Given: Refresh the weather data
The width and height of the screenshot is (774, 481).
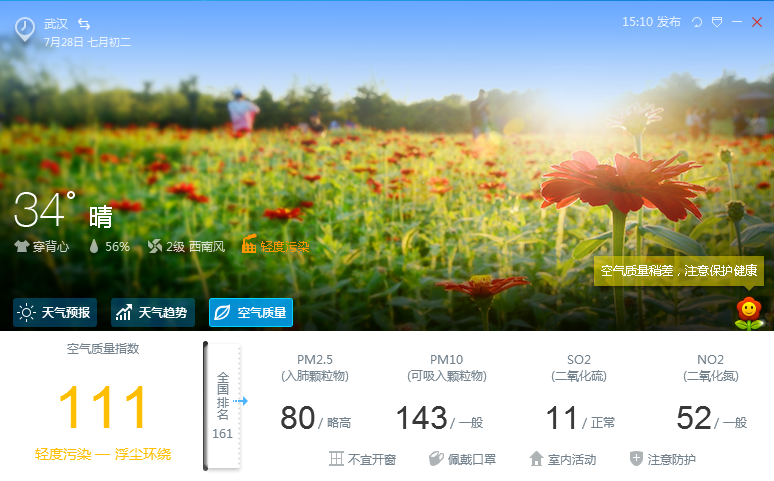Looking at the screenshot, I should coord(697,22).
